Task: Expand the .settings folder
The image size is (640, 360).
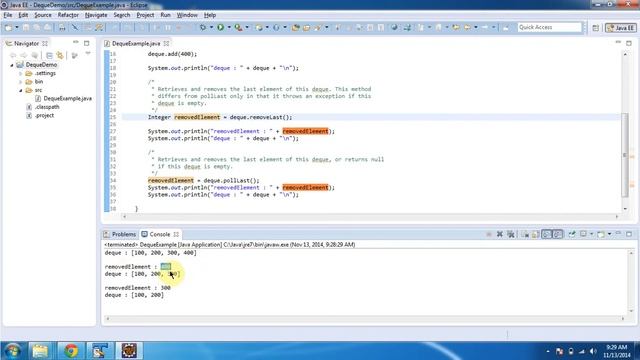Action: point(20,73)
